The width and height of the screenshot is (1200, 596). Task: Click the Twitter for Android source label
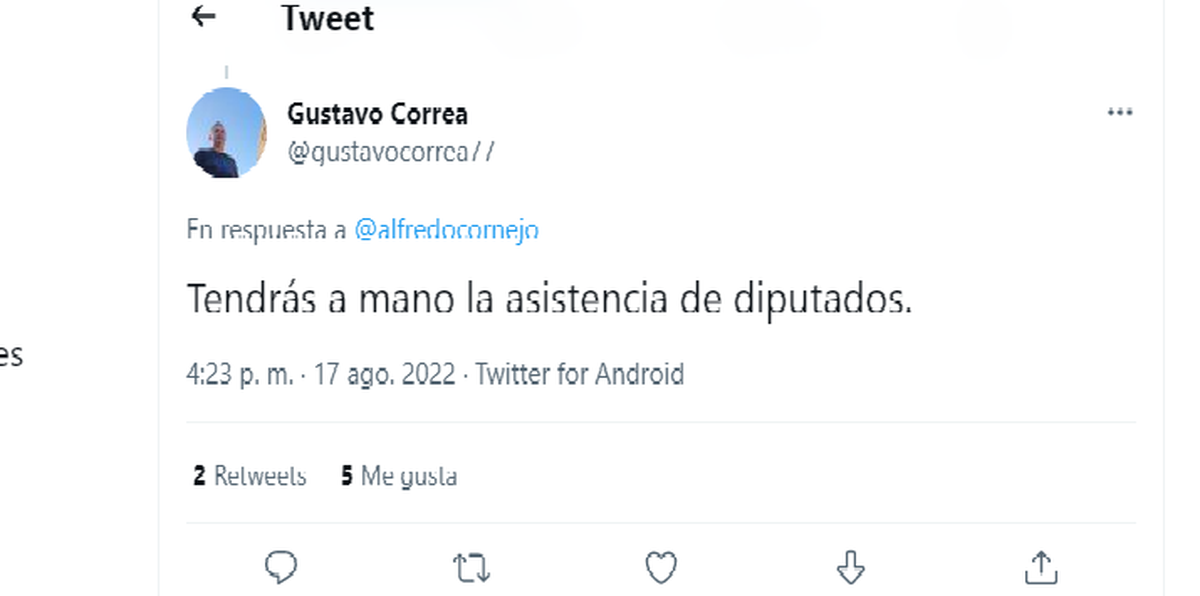[x=579, y=375]
